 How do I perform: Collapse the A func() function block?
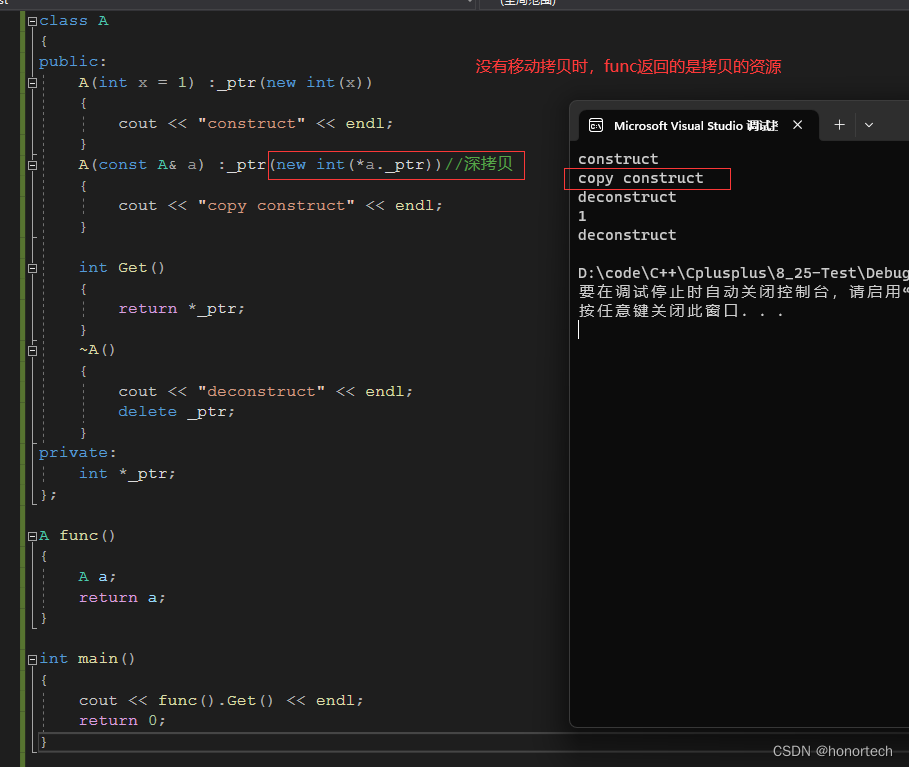pos(32,536)
